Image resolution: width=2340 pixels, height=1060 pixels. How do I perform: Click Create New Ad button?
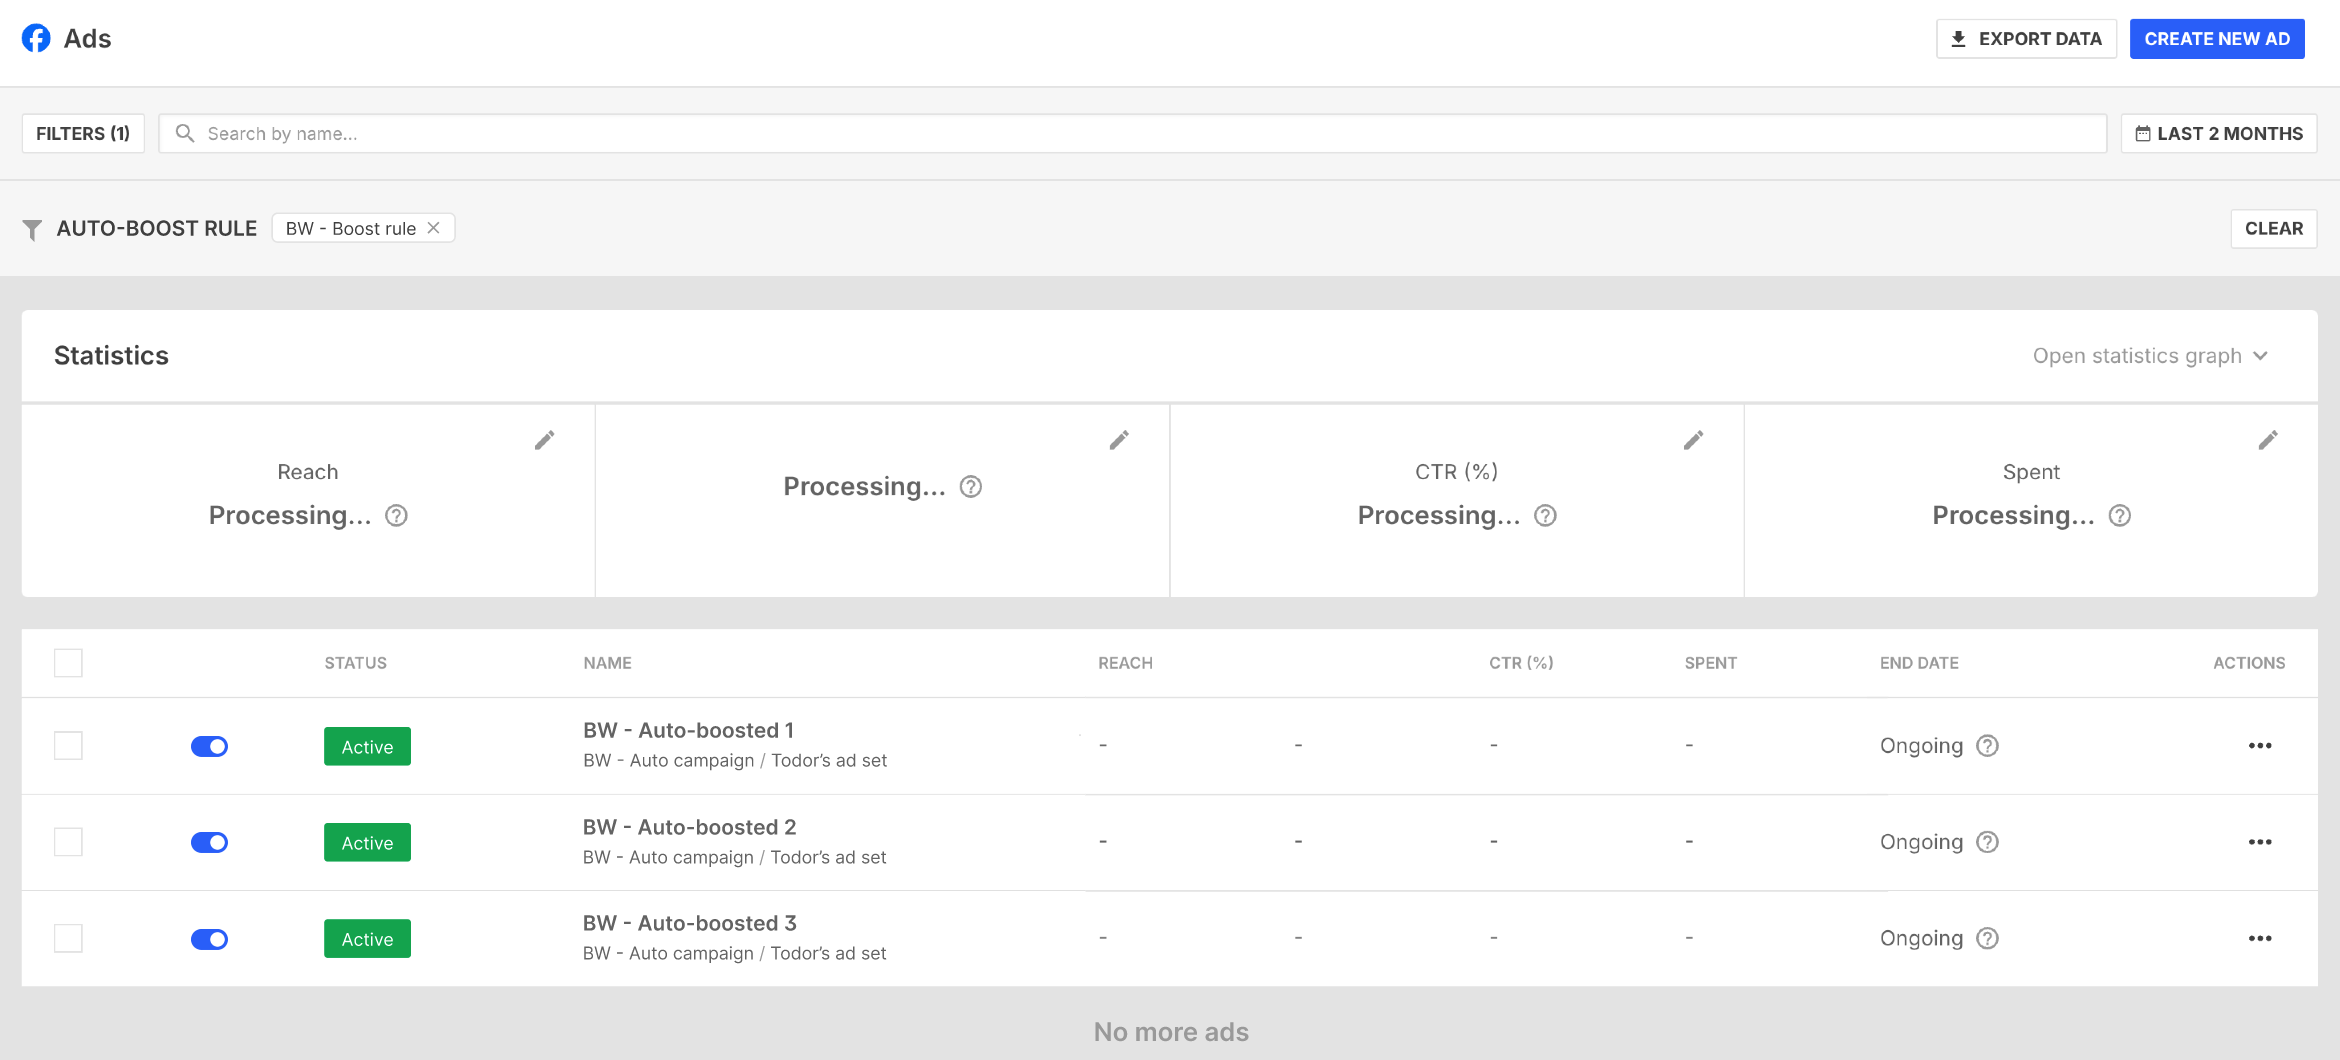coord(2216,39)
